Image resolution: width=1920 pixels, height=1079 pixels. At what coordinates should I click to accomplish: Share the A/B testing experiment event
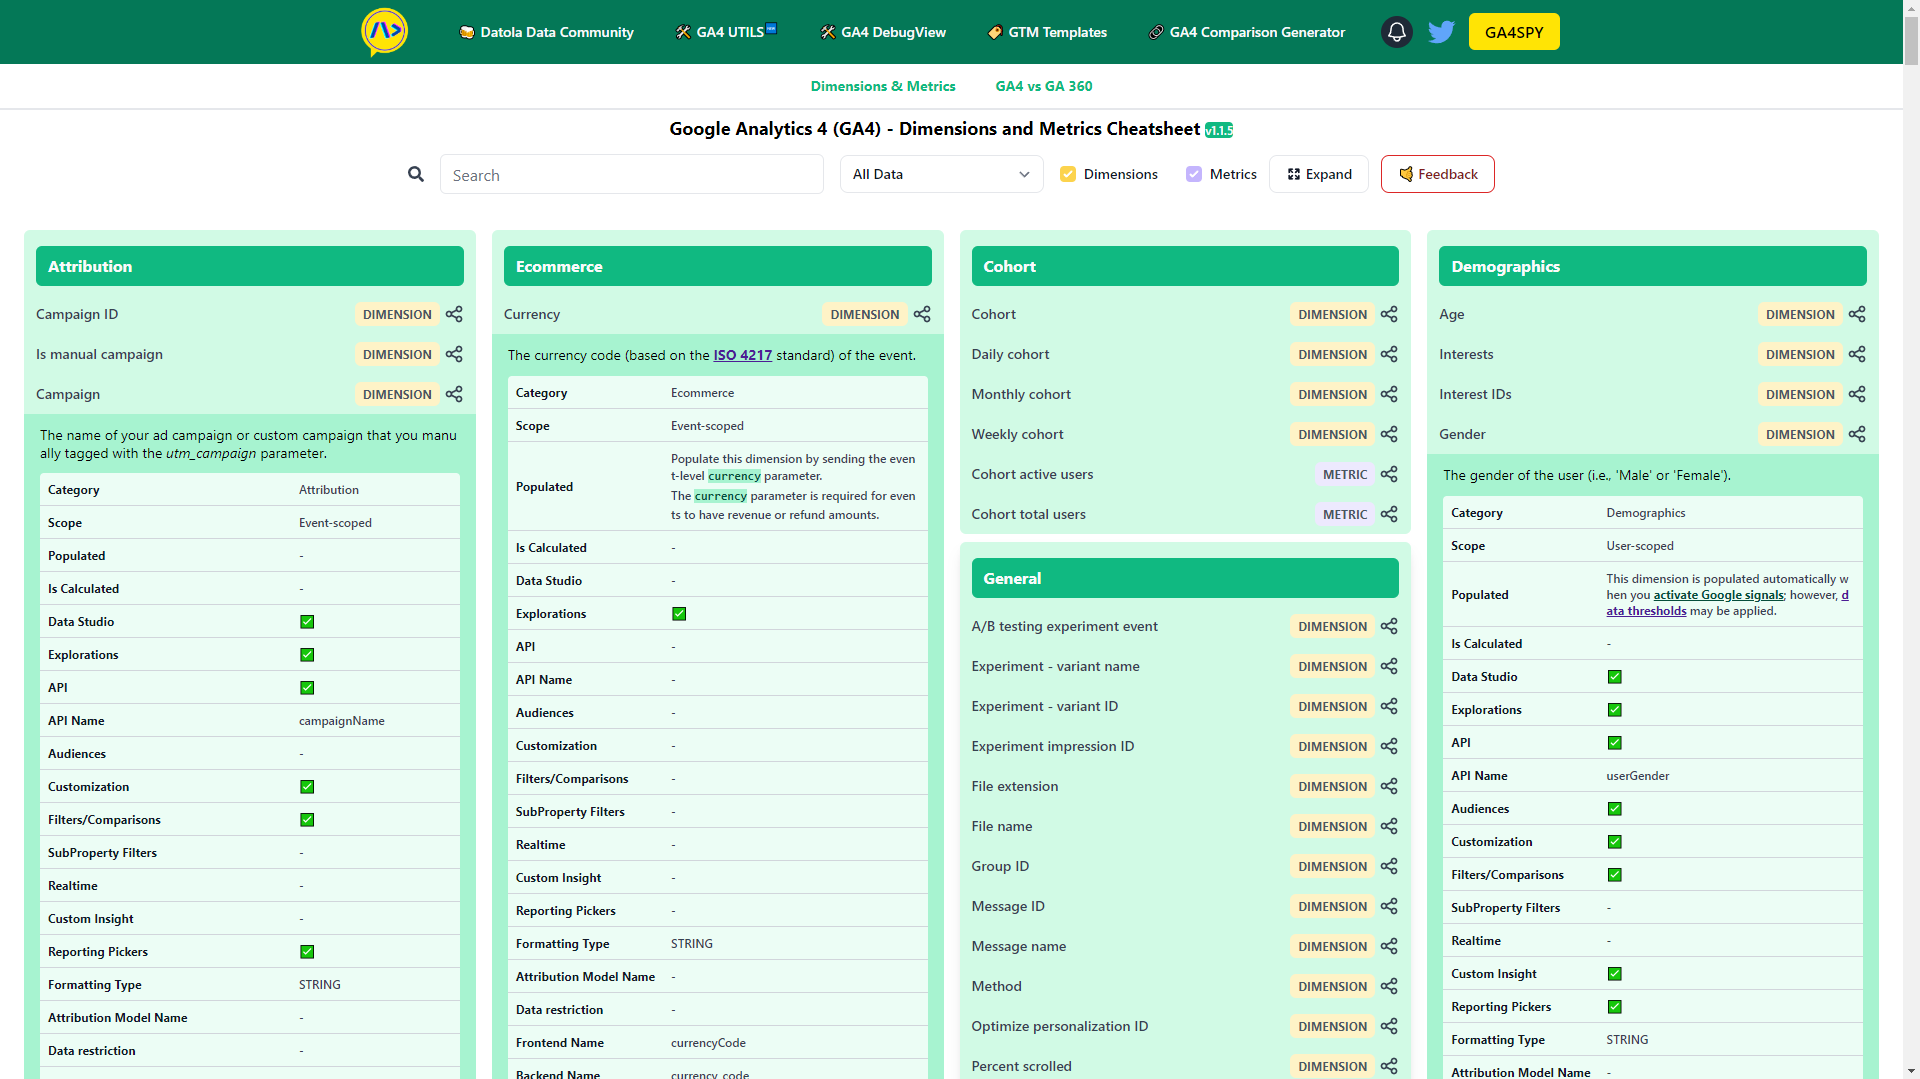(x=1389, y=626)
